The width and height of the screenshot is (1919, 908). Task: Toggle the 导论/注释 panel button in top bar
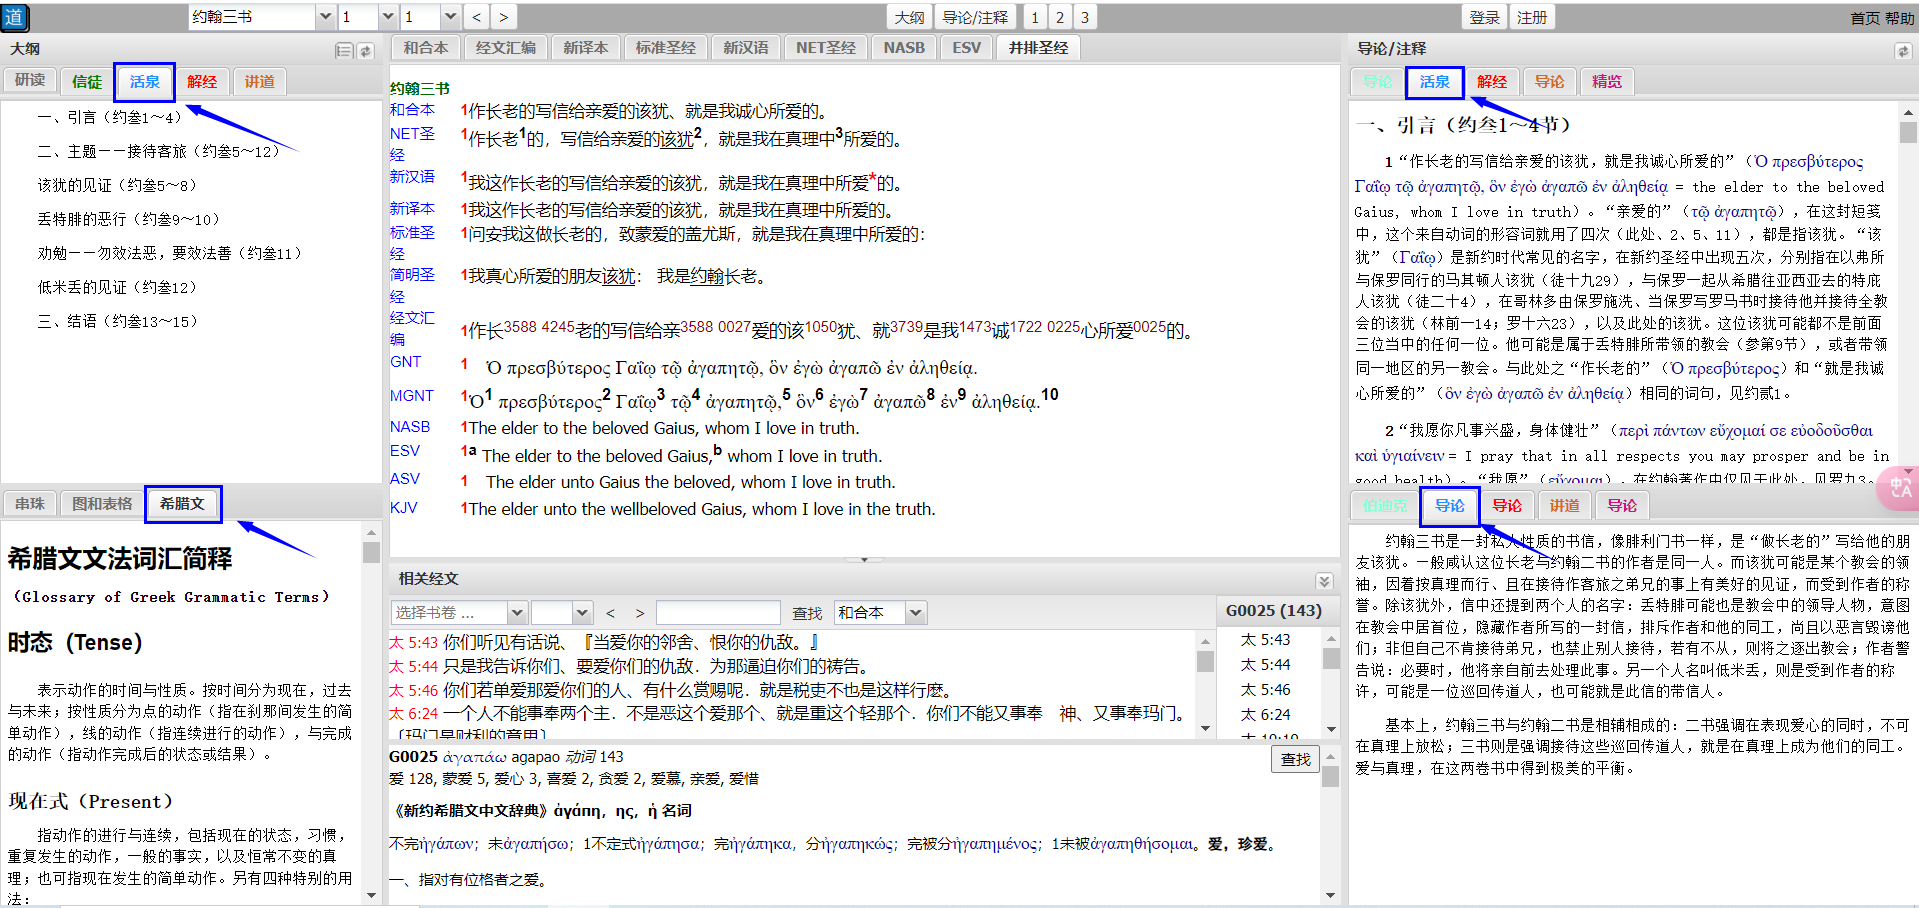click(975, 17)
